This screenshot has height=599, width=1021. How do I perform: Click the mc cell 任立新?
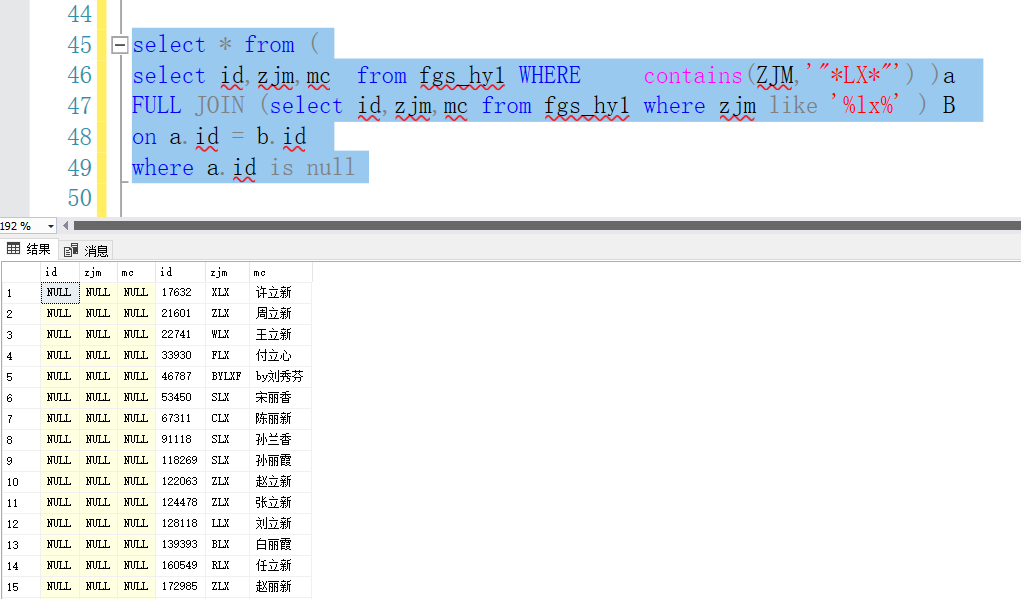(281, 566)
